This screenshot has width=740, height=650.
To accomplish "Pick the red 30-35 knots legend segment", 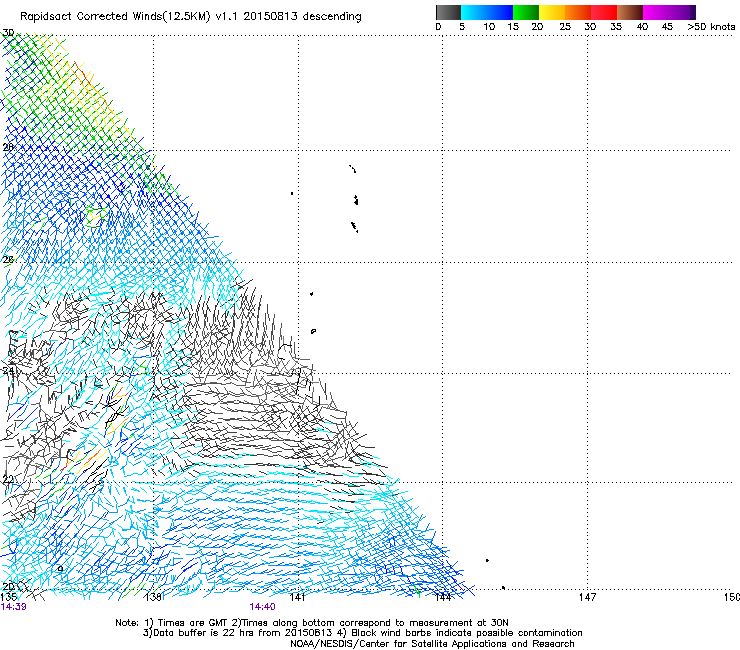I will pyautogui.click(x=604, y=12).
